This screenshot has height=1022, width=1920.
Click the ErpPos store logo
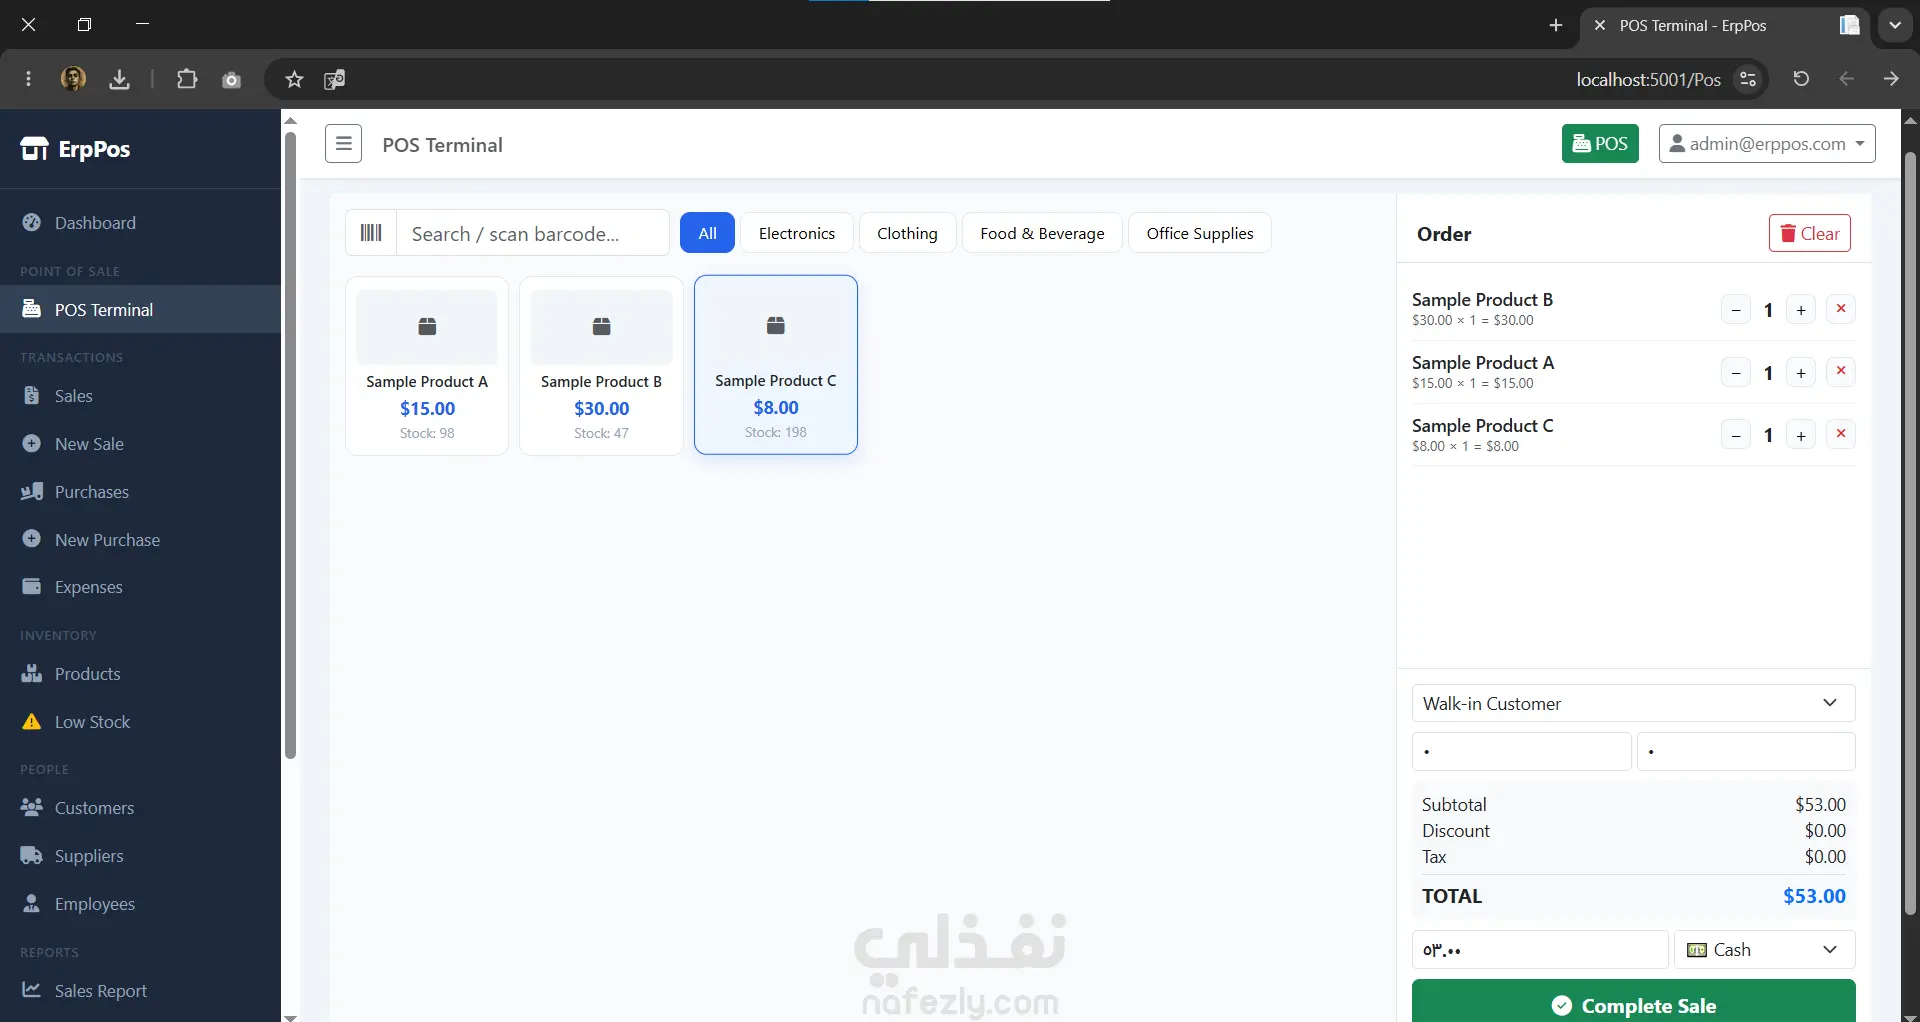75,149
